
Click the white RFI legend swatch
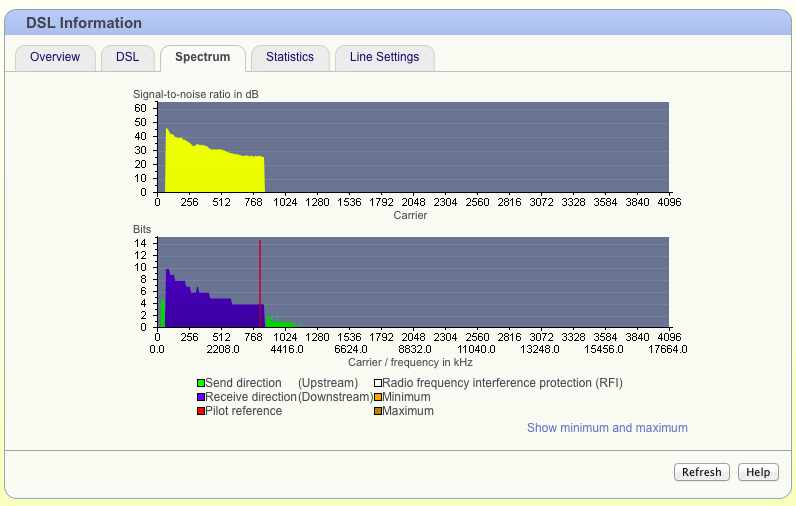click(x=378, y=383)
